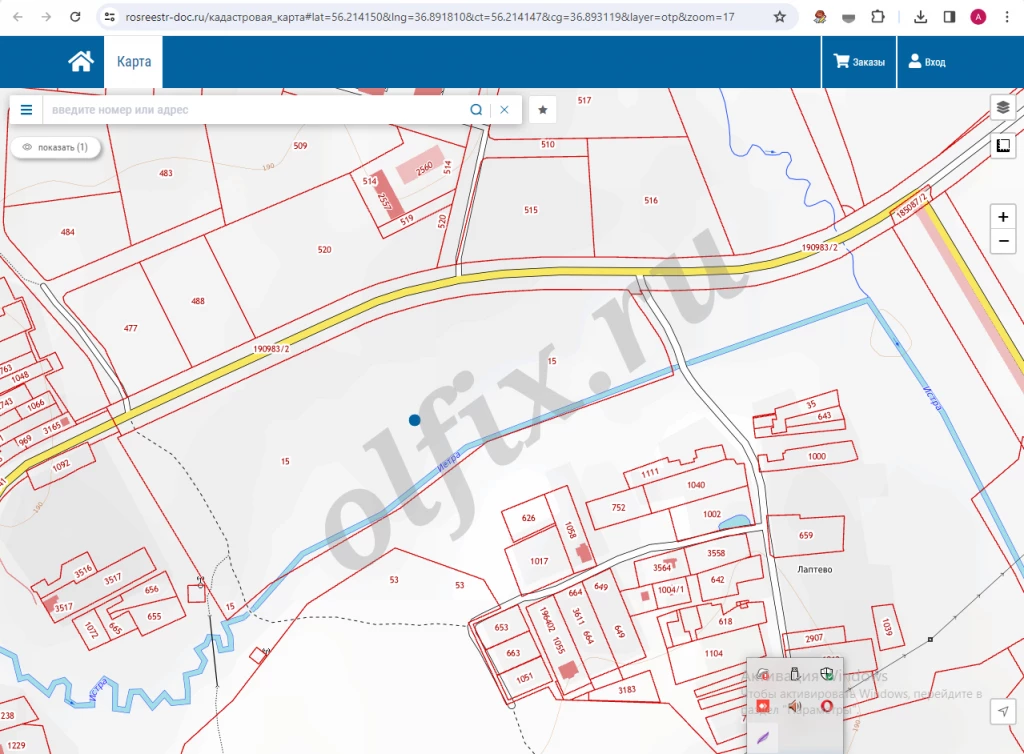The width and height of the screenshot is (1024, 754).
Task: Zoom out on the map
Action: pos(1003,241)
